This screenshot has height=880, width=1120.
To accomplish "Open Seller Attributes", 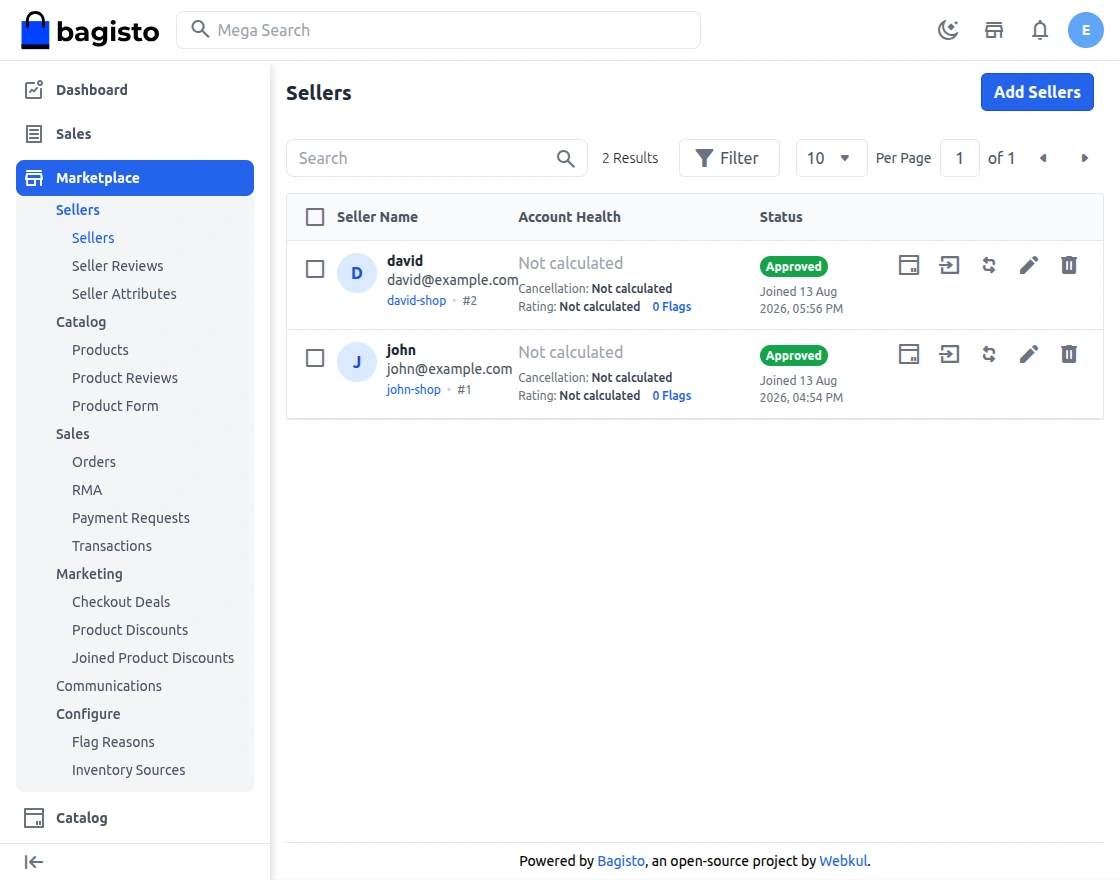I will click(124, 294).
